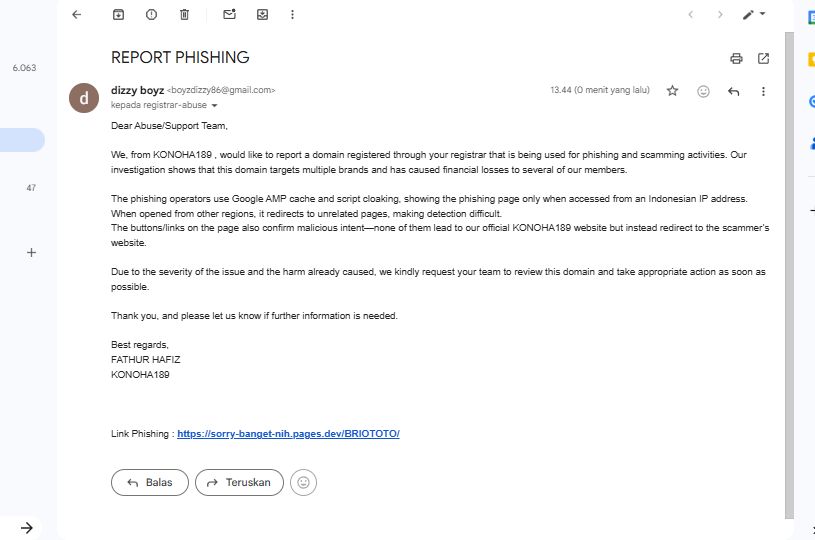Open toolbar more options beside move-to icon
The height and width of the screenshot is (540, 815).
click(292, 15)
